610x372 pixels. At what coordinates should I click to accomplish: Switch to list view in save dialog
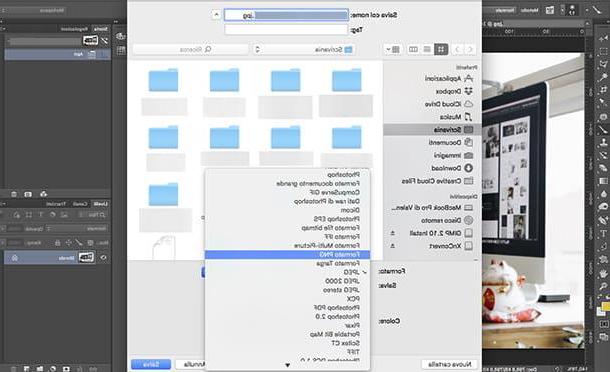427,49
